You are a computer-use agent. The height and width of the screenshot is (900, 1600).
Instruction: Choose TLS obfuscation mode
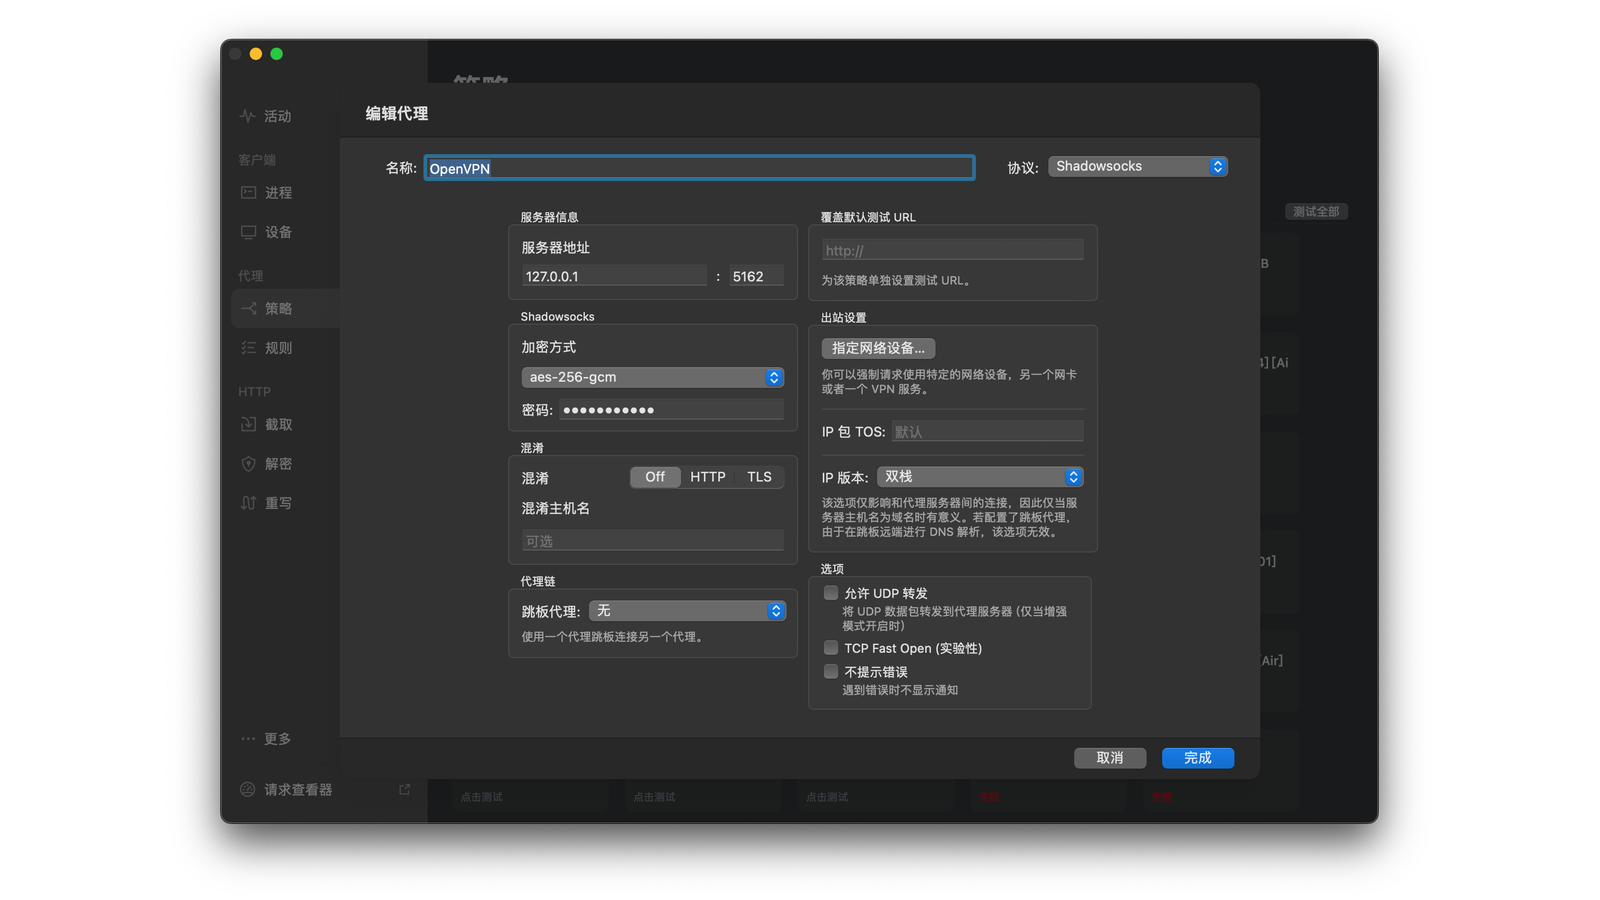tap(759, 477)
